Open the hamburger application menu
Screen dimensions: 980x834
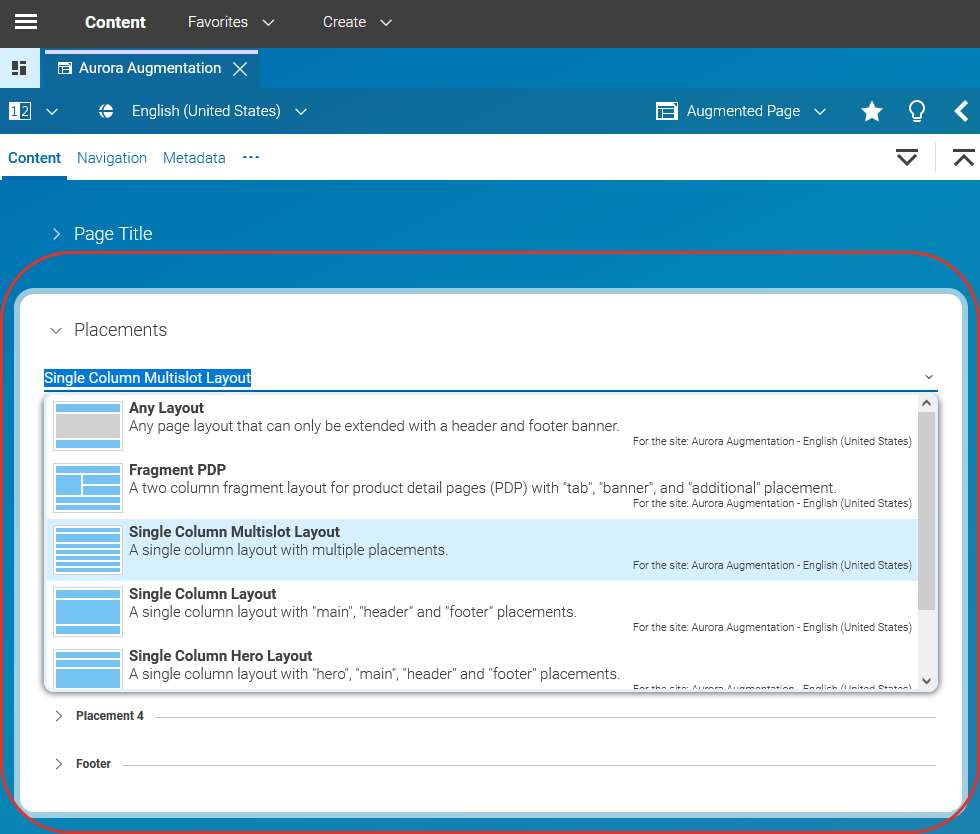(x=25, y=22)
